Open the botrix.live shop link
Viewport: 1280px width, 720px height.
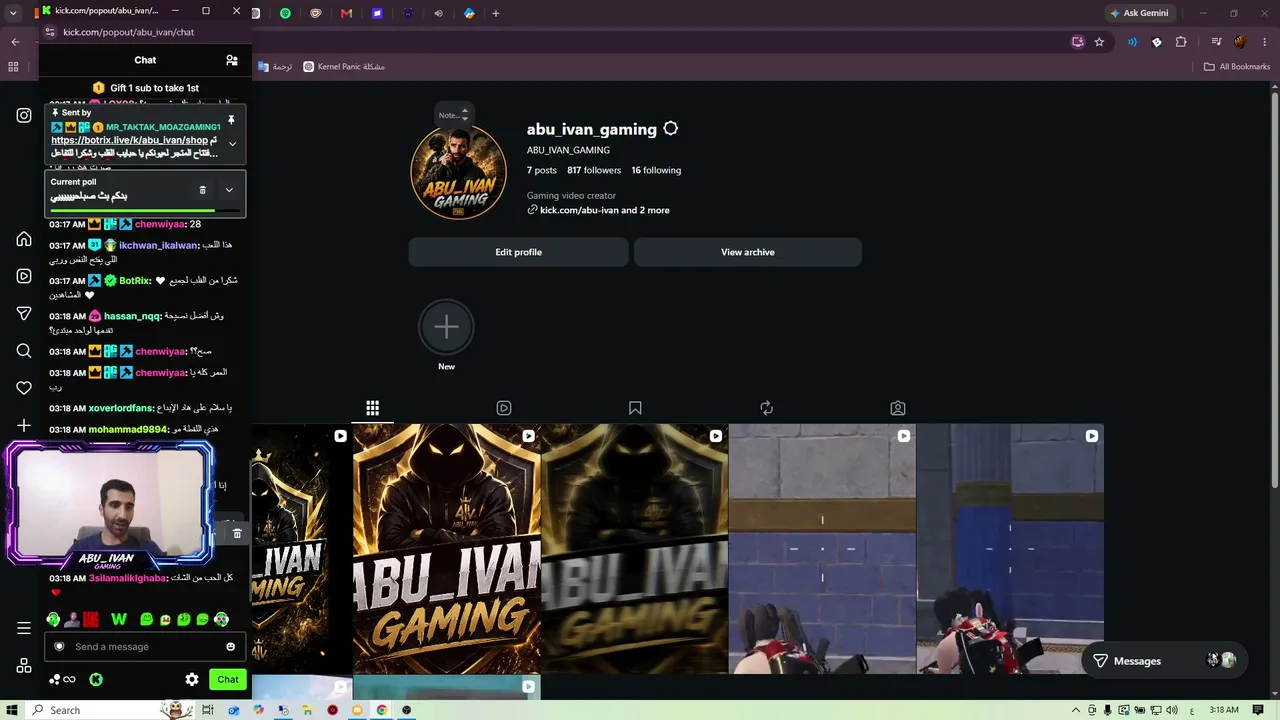pos(130,140)
